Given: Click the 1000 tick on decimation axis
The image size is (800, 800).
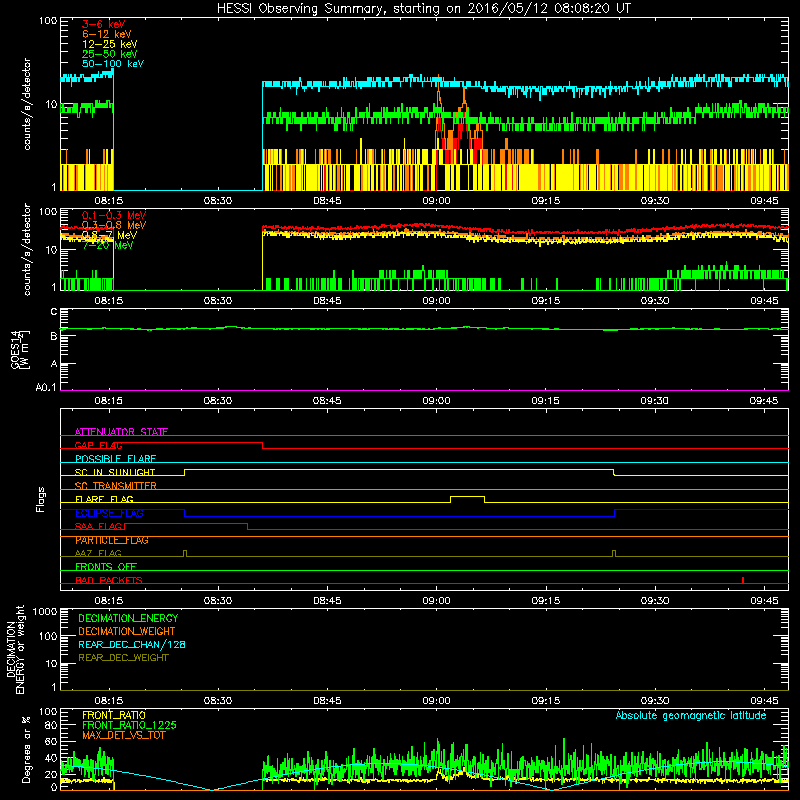Looking at the screenshot, I should tap(45, 611).
